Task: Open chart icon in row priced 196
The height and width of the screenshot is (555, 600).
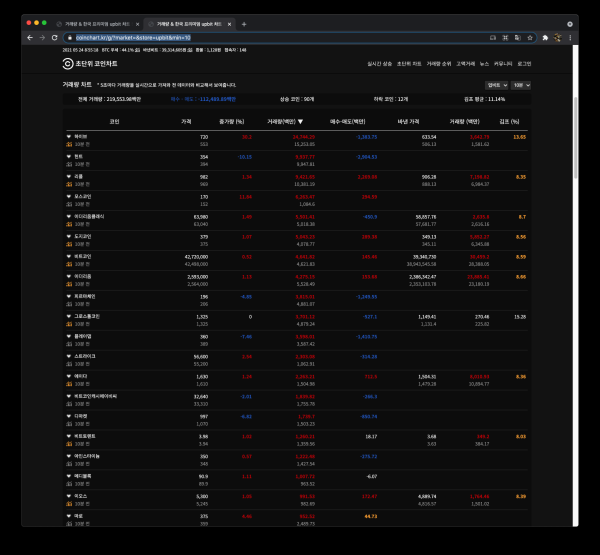Action: pyautogui.click(x=69, y=304)
